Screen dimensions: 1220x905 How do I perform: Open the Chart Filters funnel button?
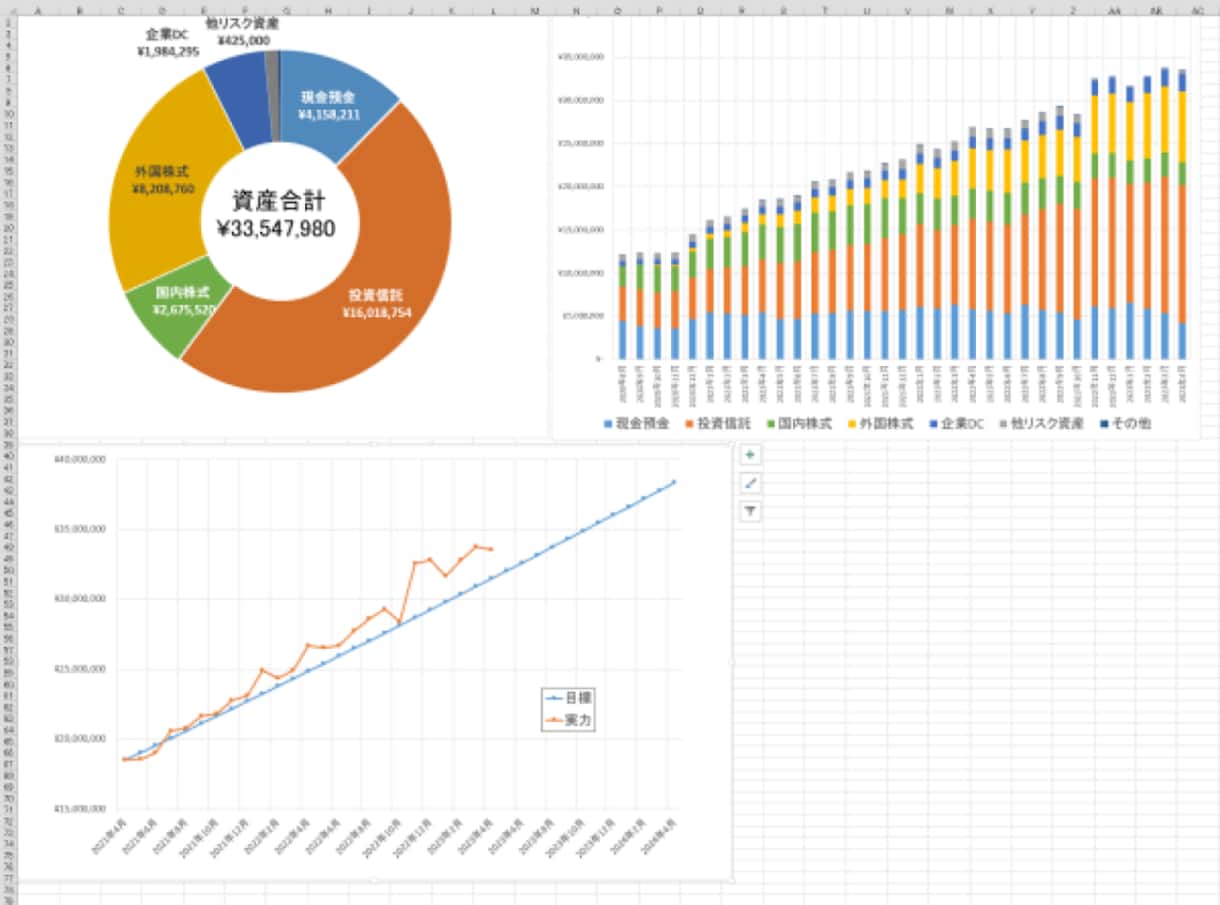point(751,511)
